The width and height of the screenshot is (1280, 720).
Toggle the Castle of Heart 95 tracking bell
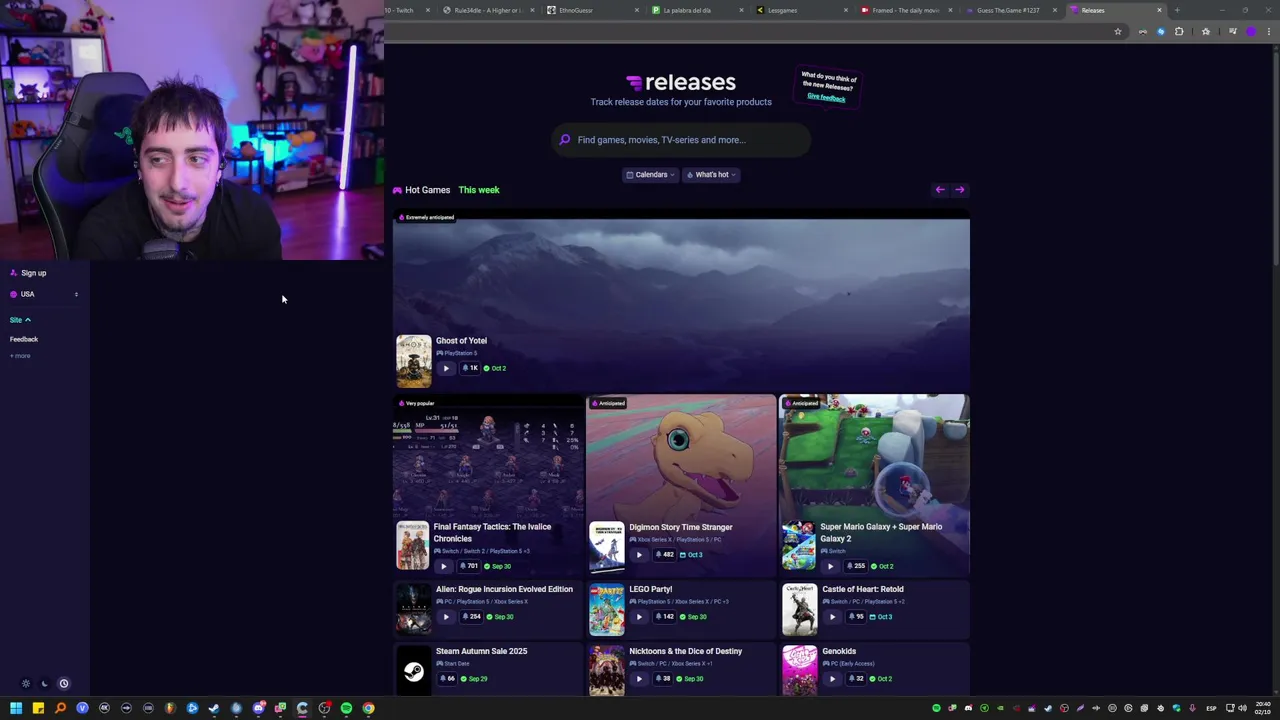(855, 617)
